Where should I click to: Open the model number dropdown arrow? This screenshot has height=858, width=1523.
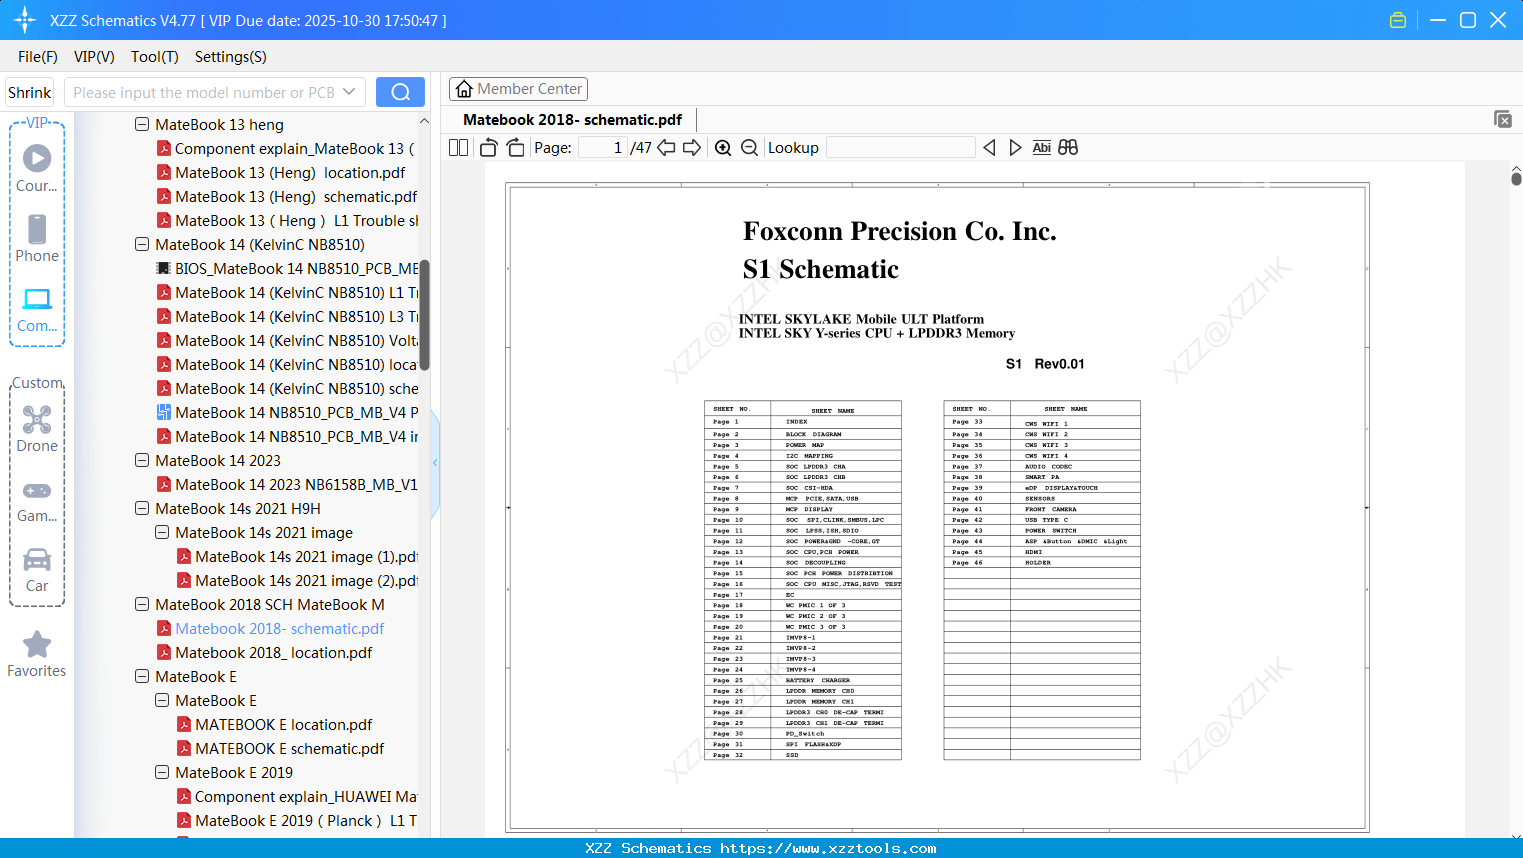(349, 92)
